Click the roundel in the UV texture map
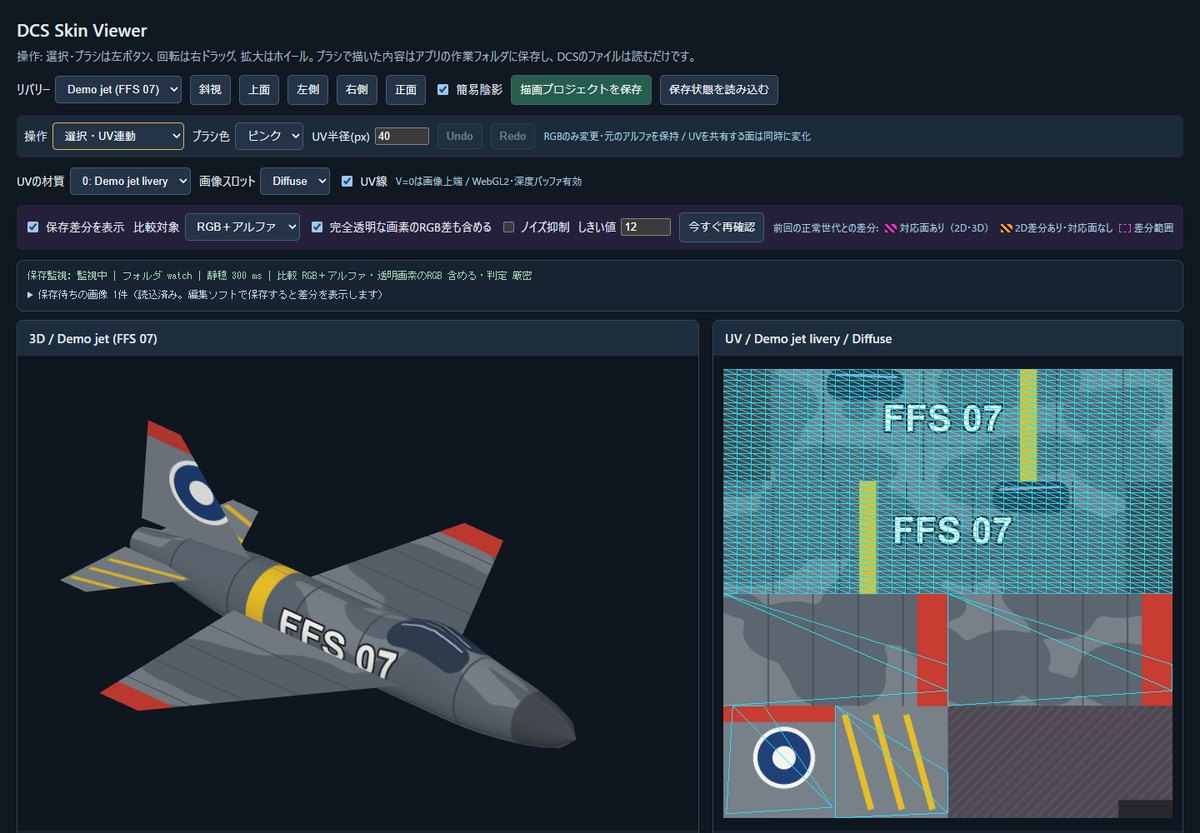 [x=784, y=758]
